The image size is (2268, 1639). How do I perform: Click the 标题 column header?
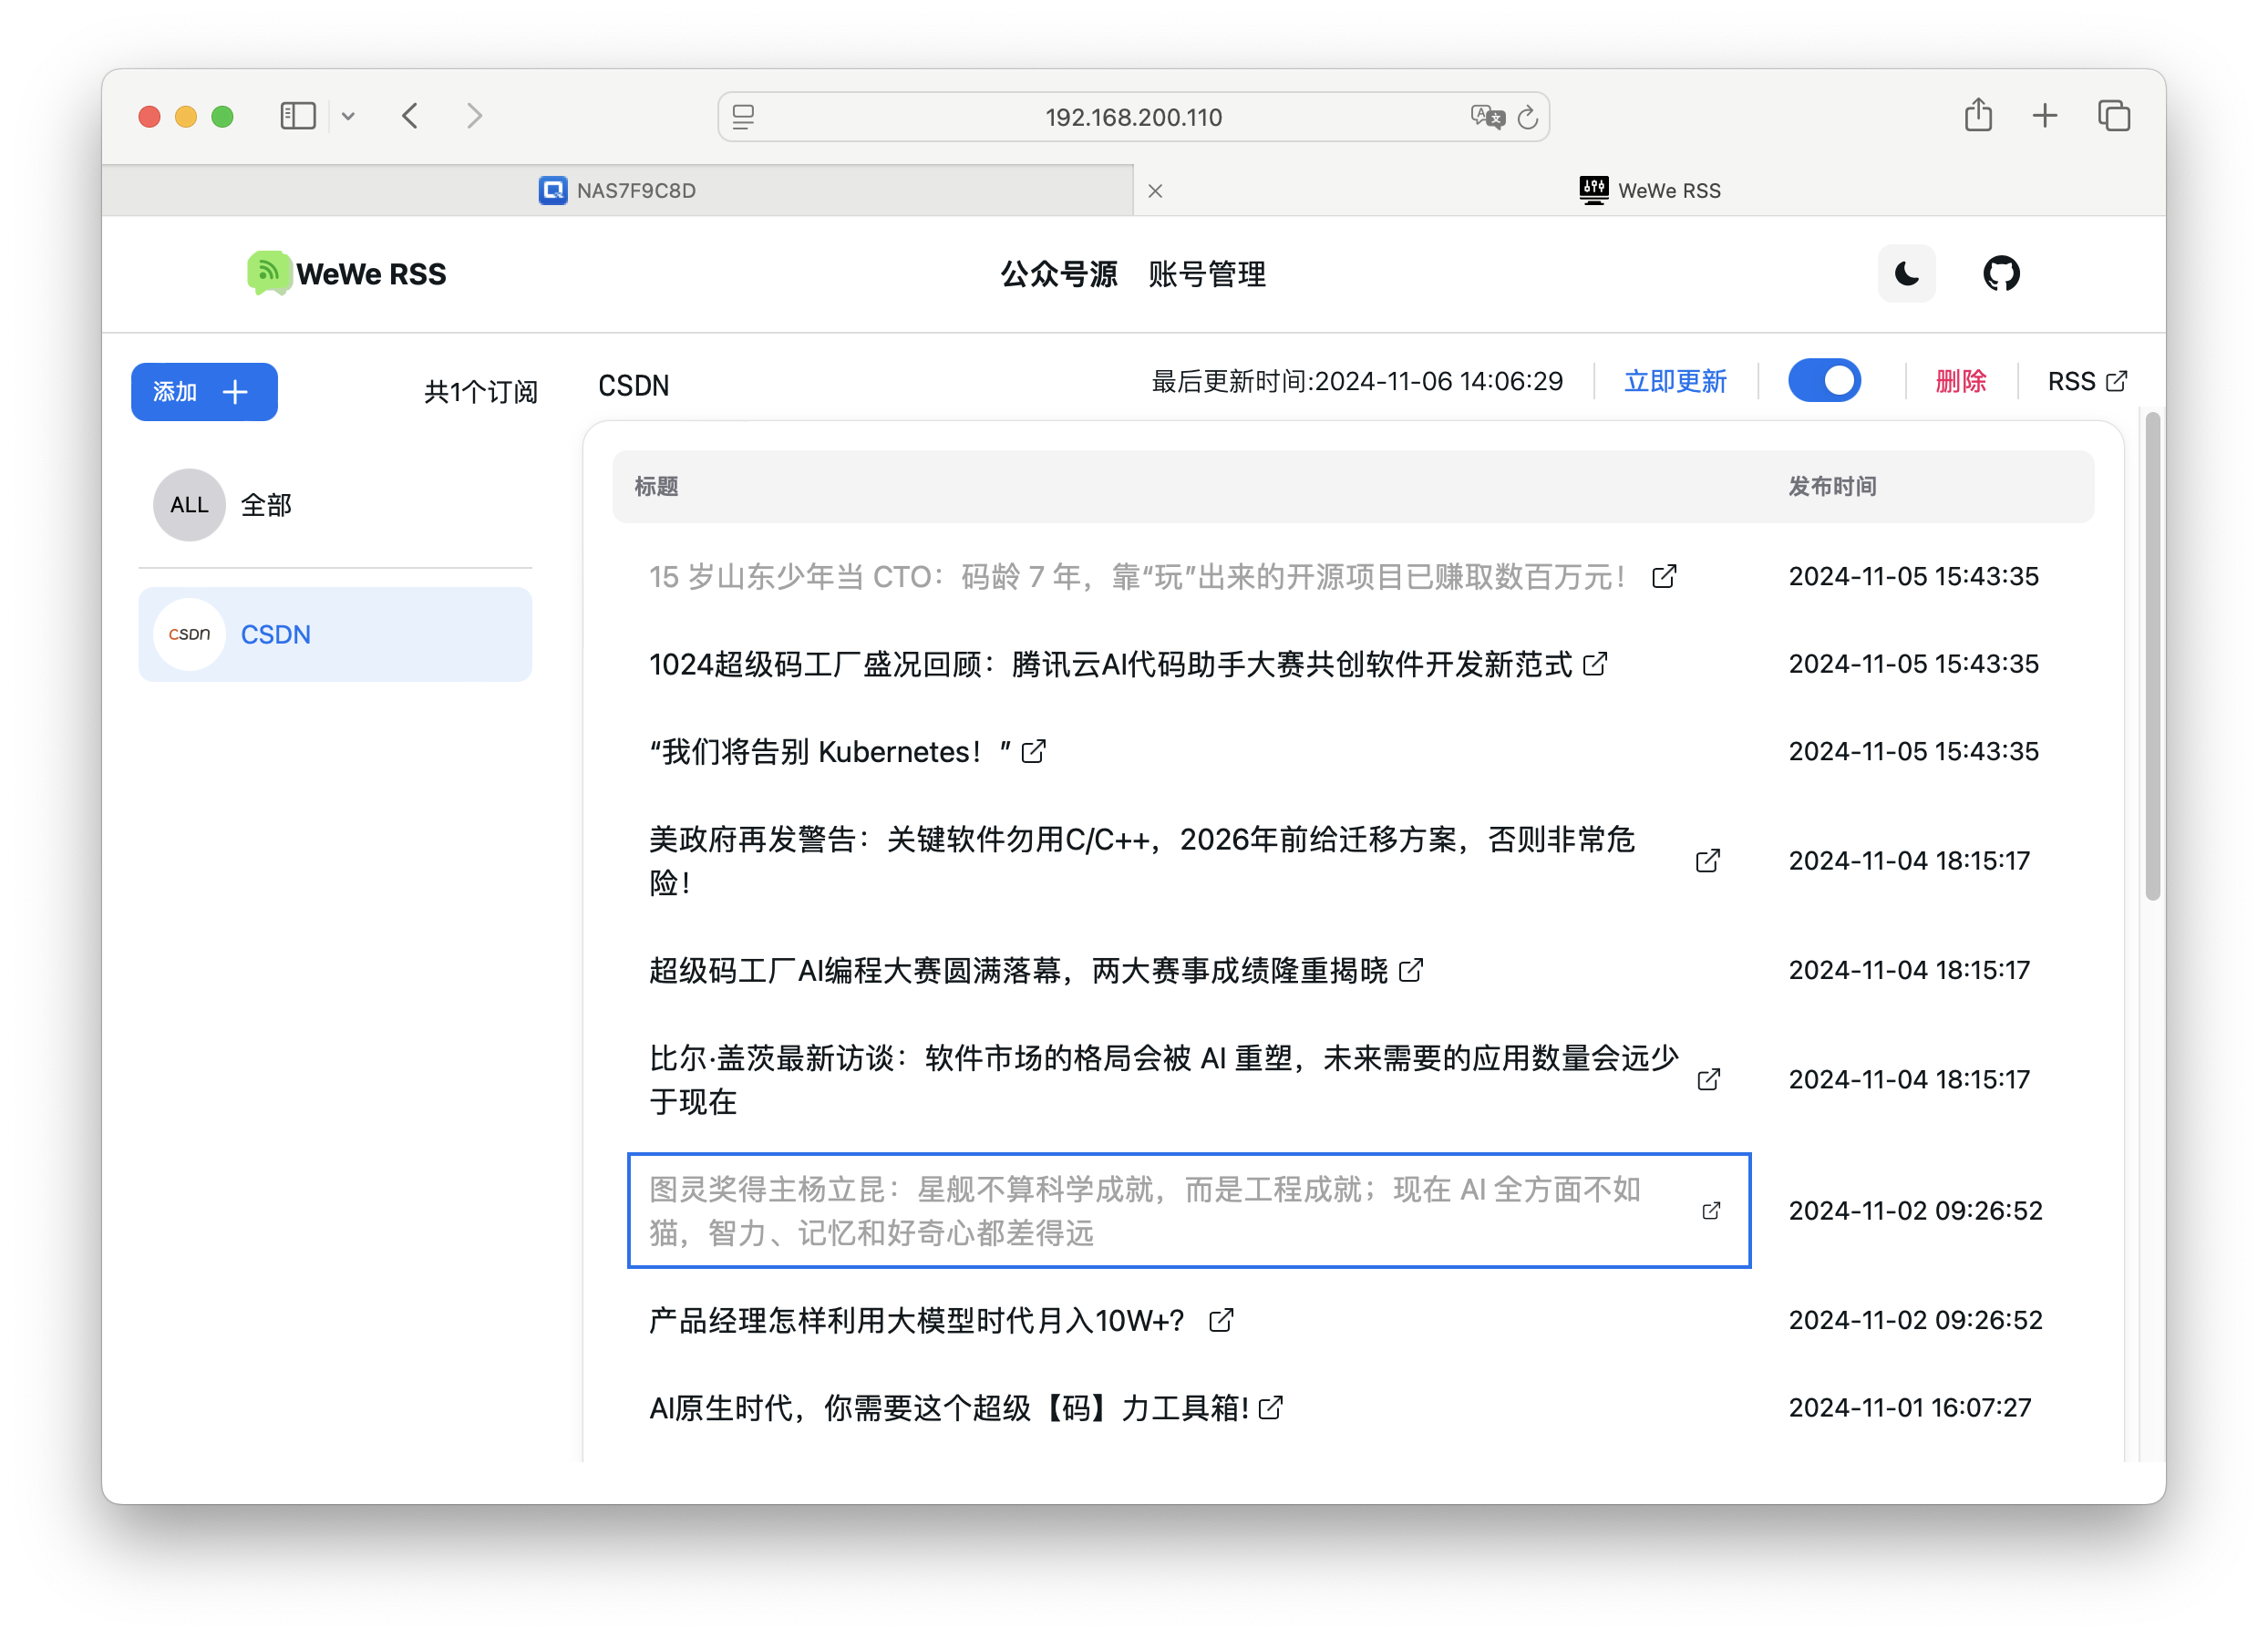[656, 486]
